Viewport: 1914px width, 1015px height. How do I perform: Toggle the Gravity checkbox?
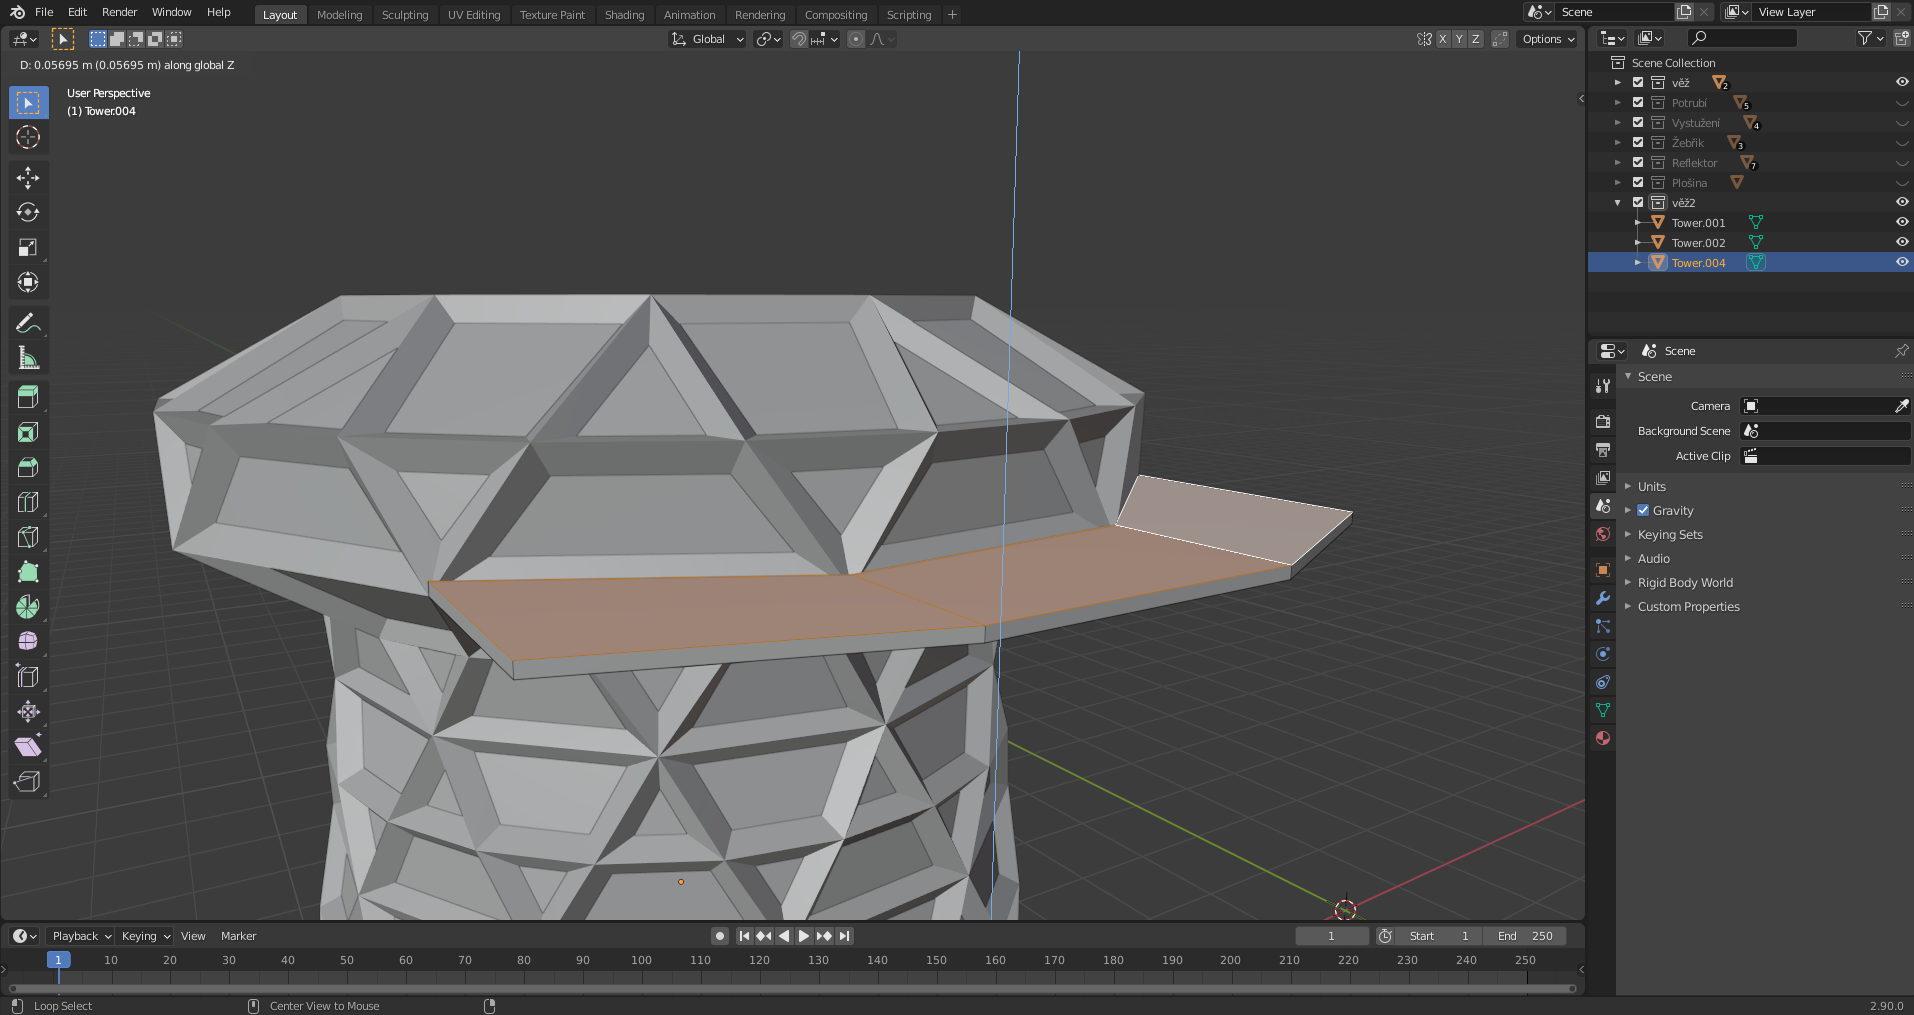[x=1643, y=510]
